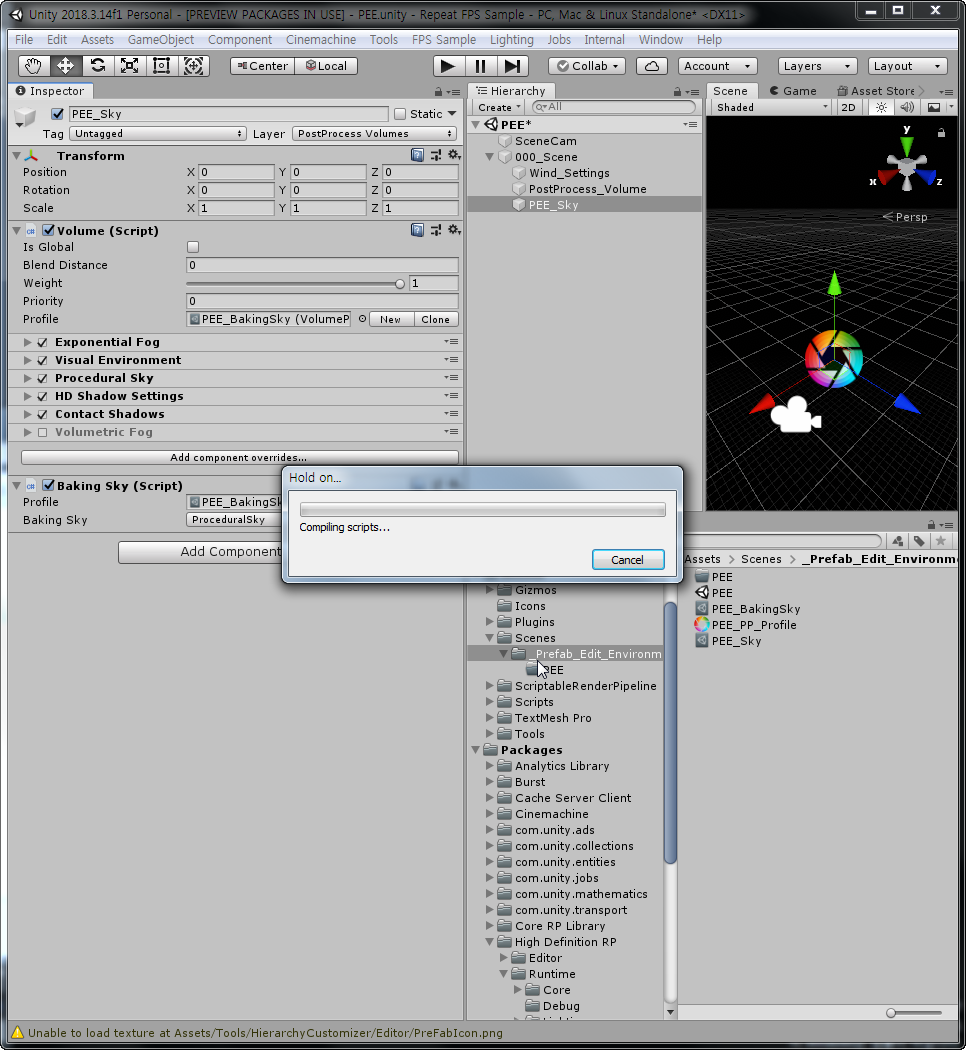Open the Collab dropdown

click(587, 66)
